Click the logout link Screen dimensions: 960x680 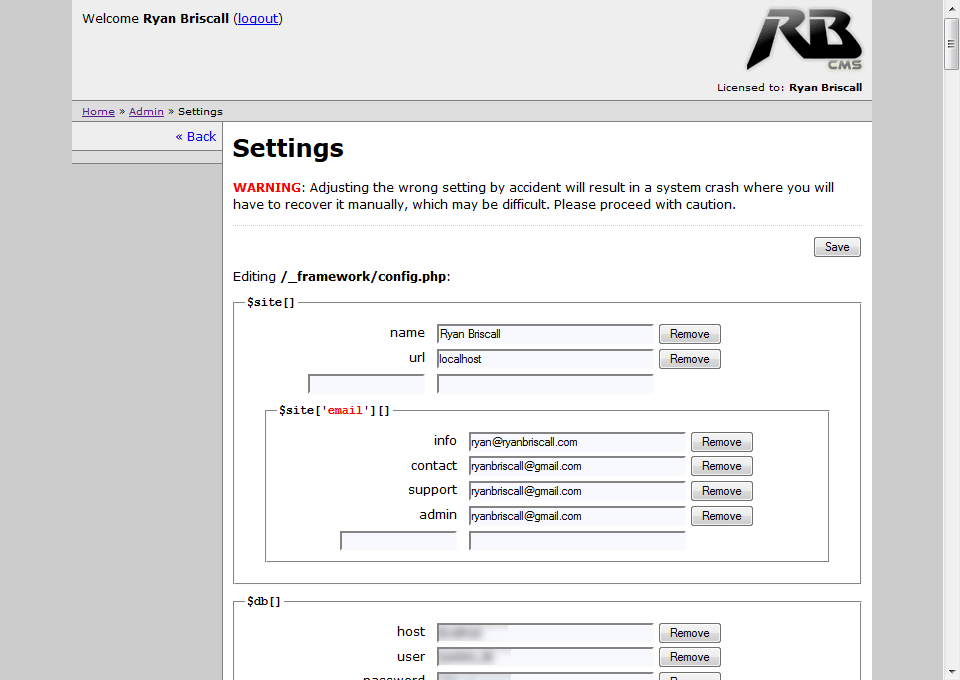point(258,18)
